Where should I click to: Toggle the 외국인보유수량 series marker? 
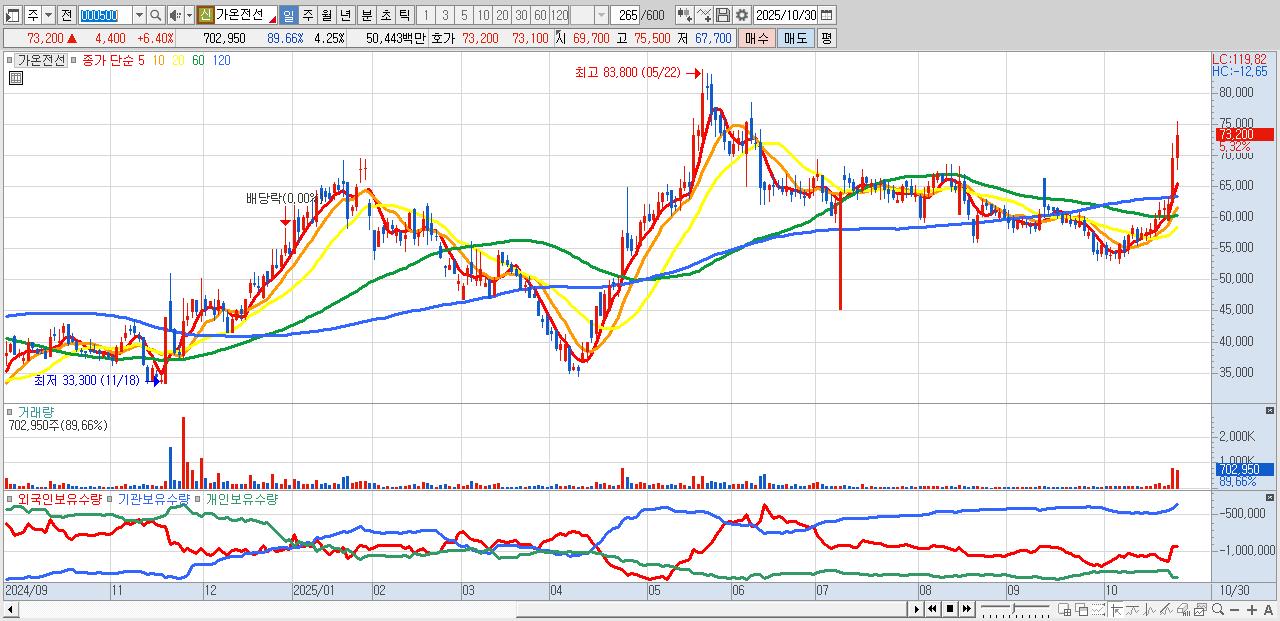pos(10,498)
